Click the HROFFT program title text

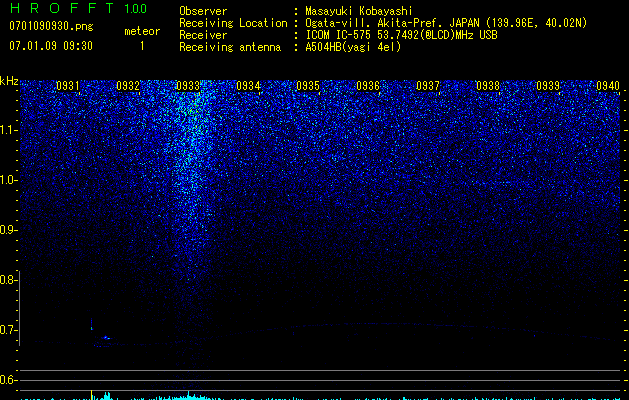(x=63, y=8)
